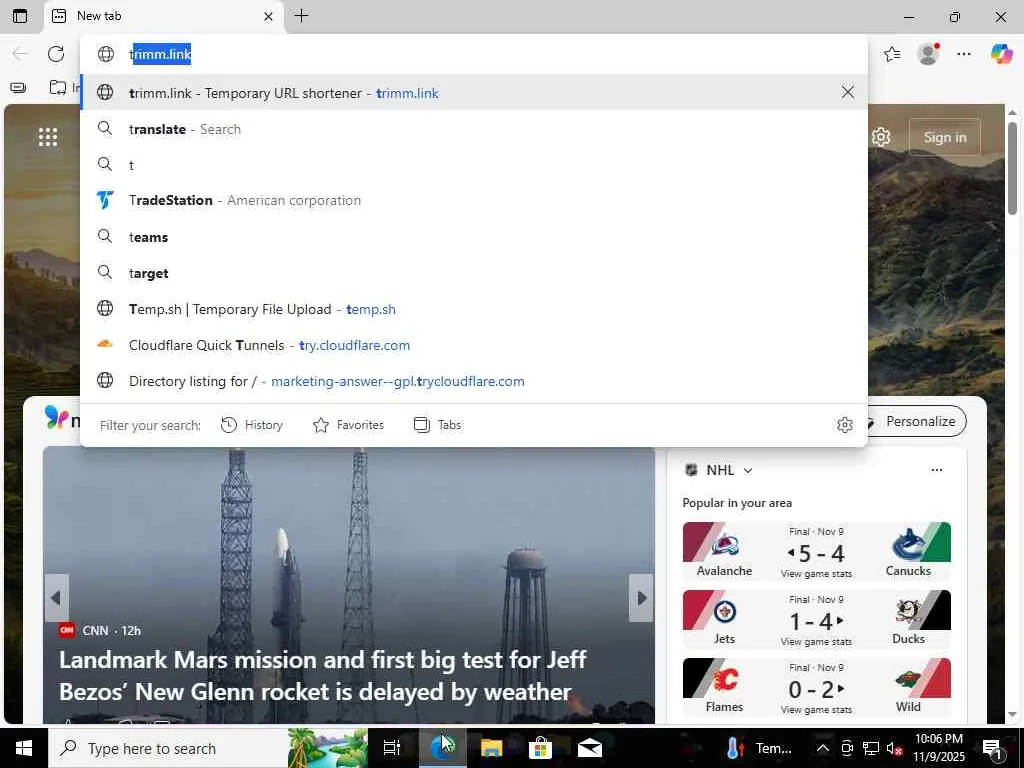Open the TradeStation suggestion
This screenshot has height=768, width=1024.
pyautogui.click(x=473, y=200)
